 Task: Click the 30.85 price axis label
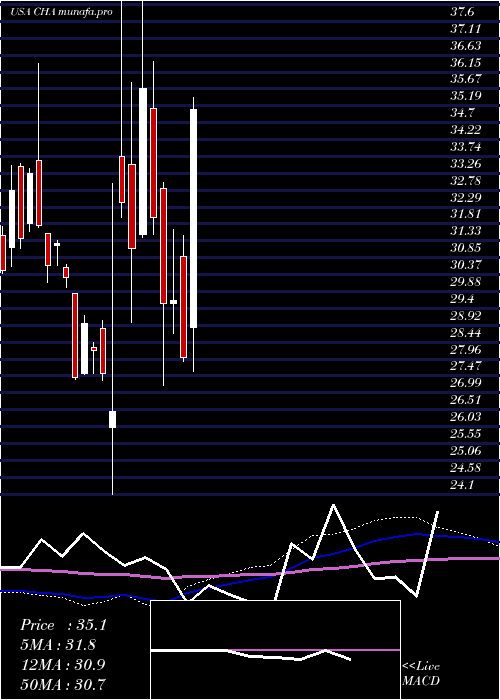(x=466, y=248)
